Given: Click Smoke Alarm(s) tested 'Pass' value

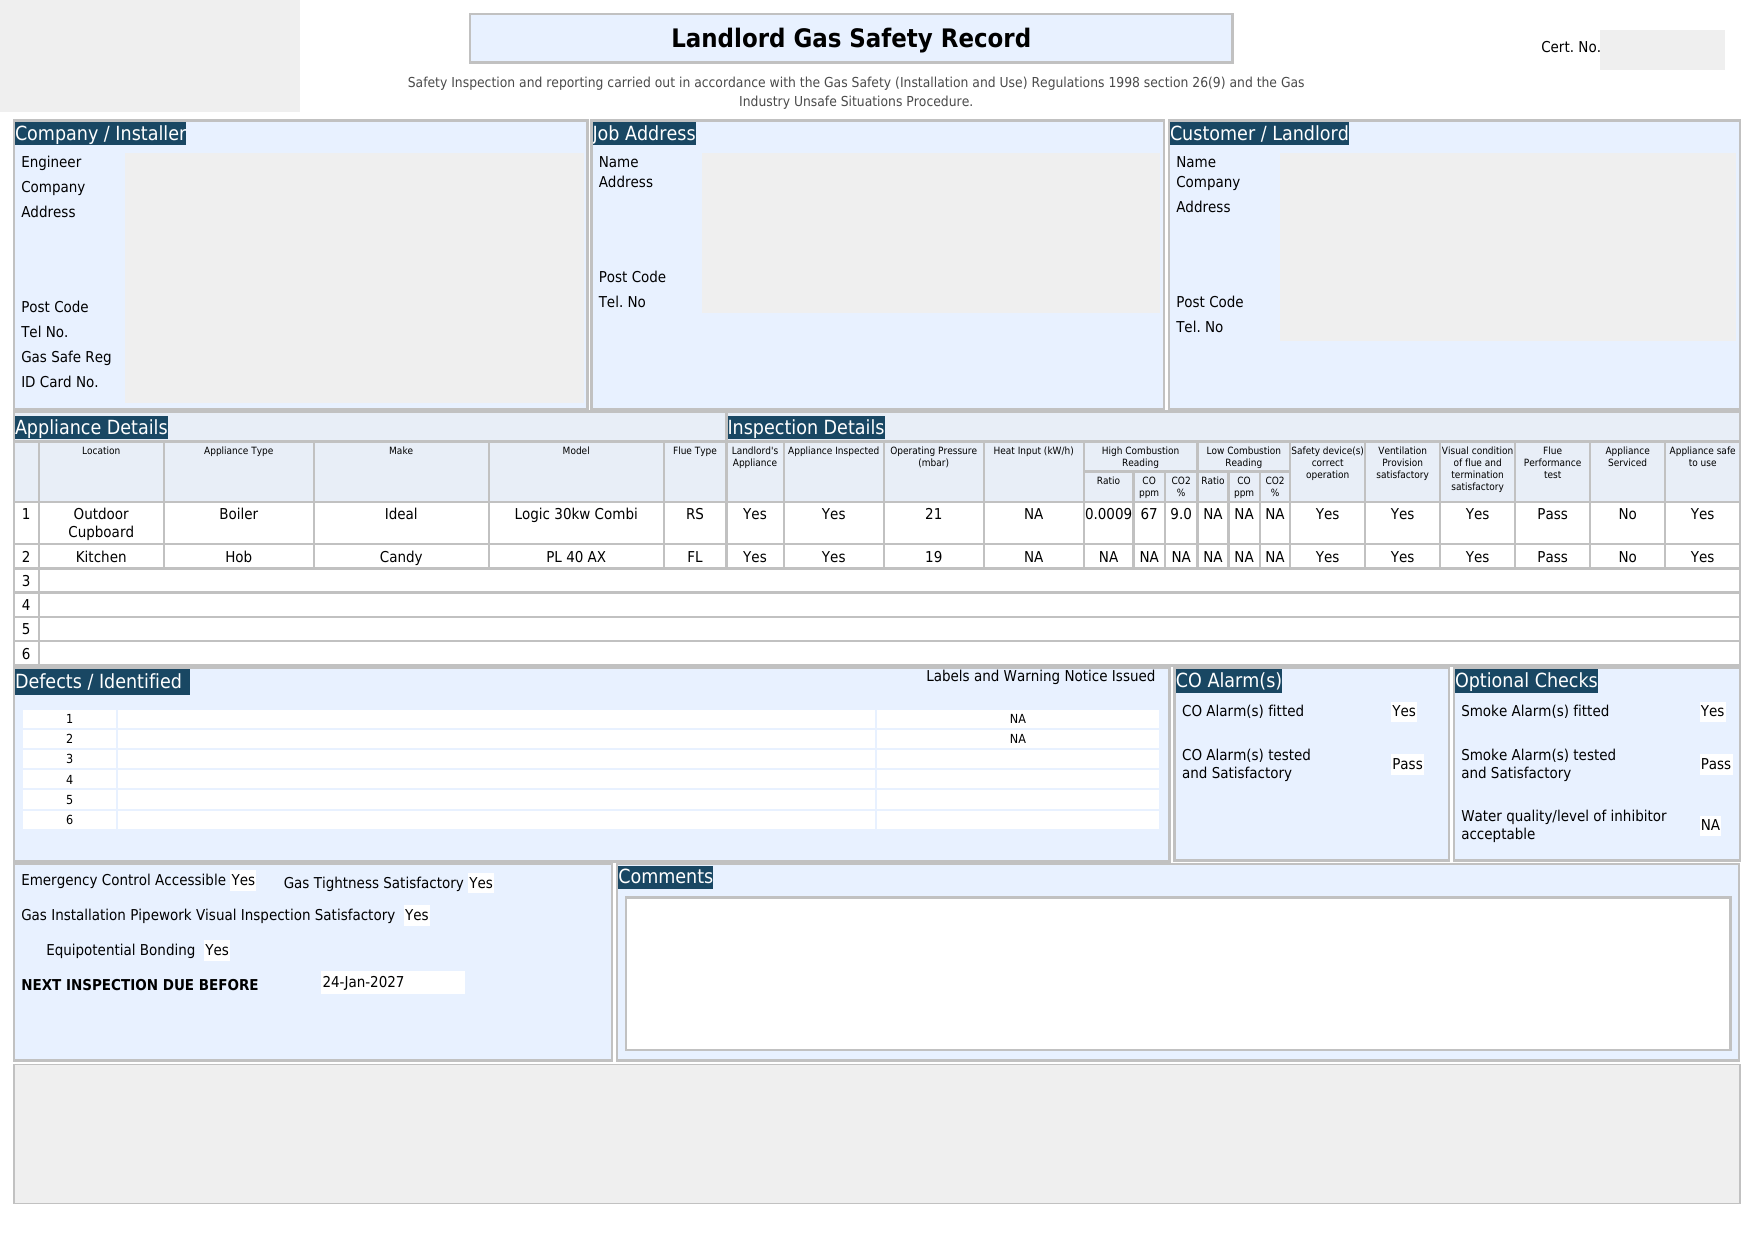Looking at the screenshot, I should (x=1715, y=764).
